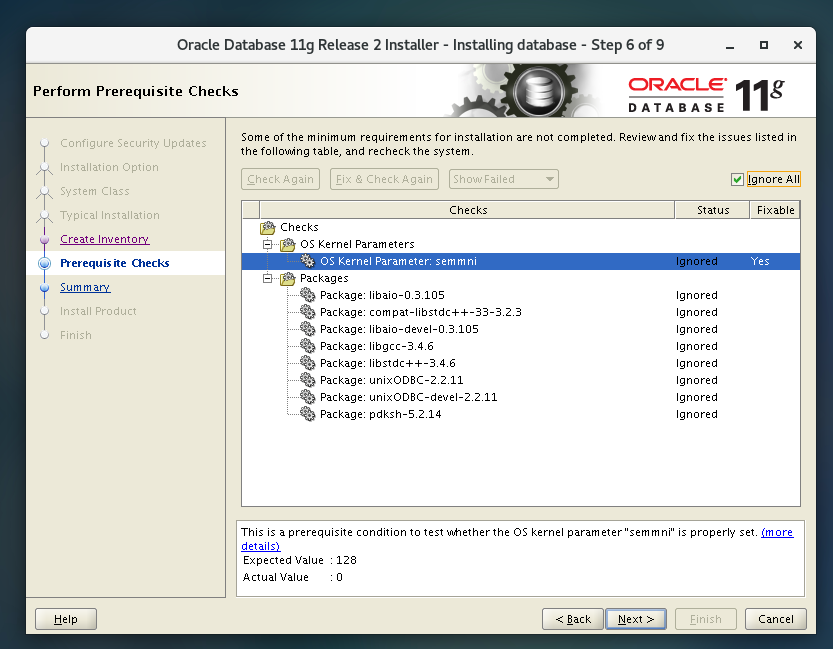Maximize the installer window
833x649 pixels.
tap(763, 46)
